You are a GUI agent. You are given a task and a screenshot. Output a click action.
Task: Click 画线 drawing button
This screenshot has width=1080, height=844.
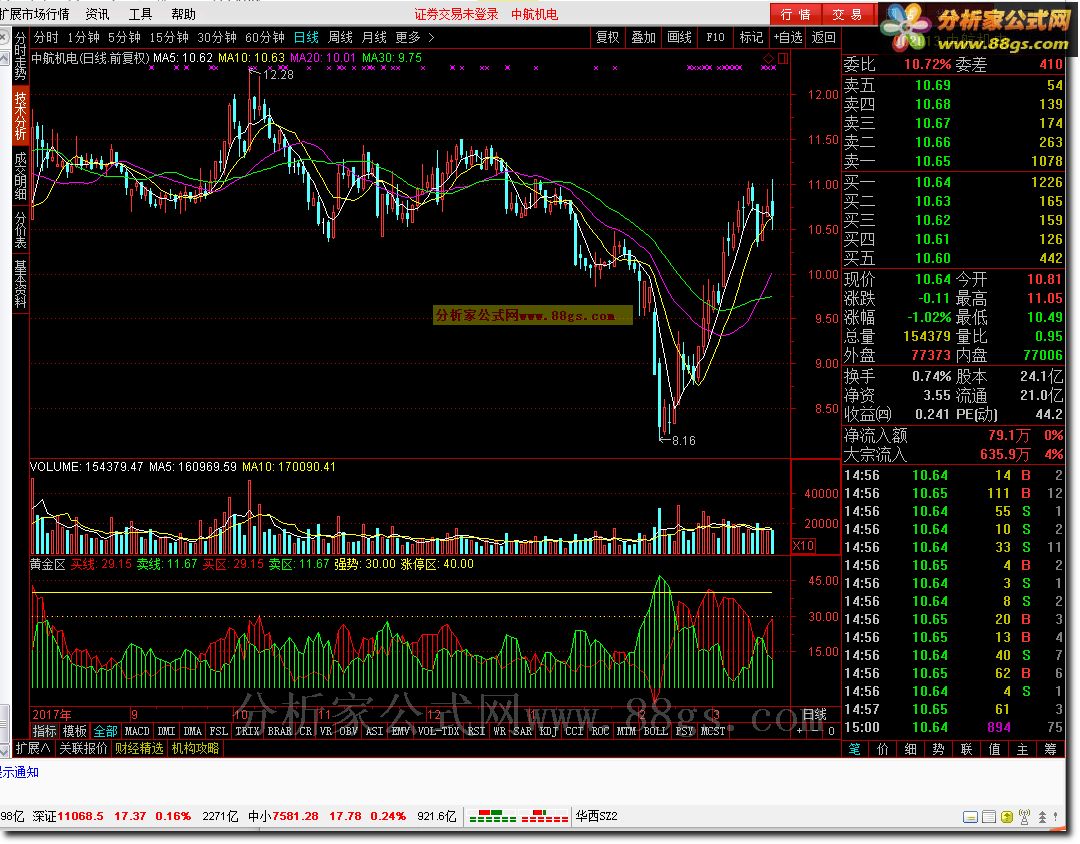679,37
